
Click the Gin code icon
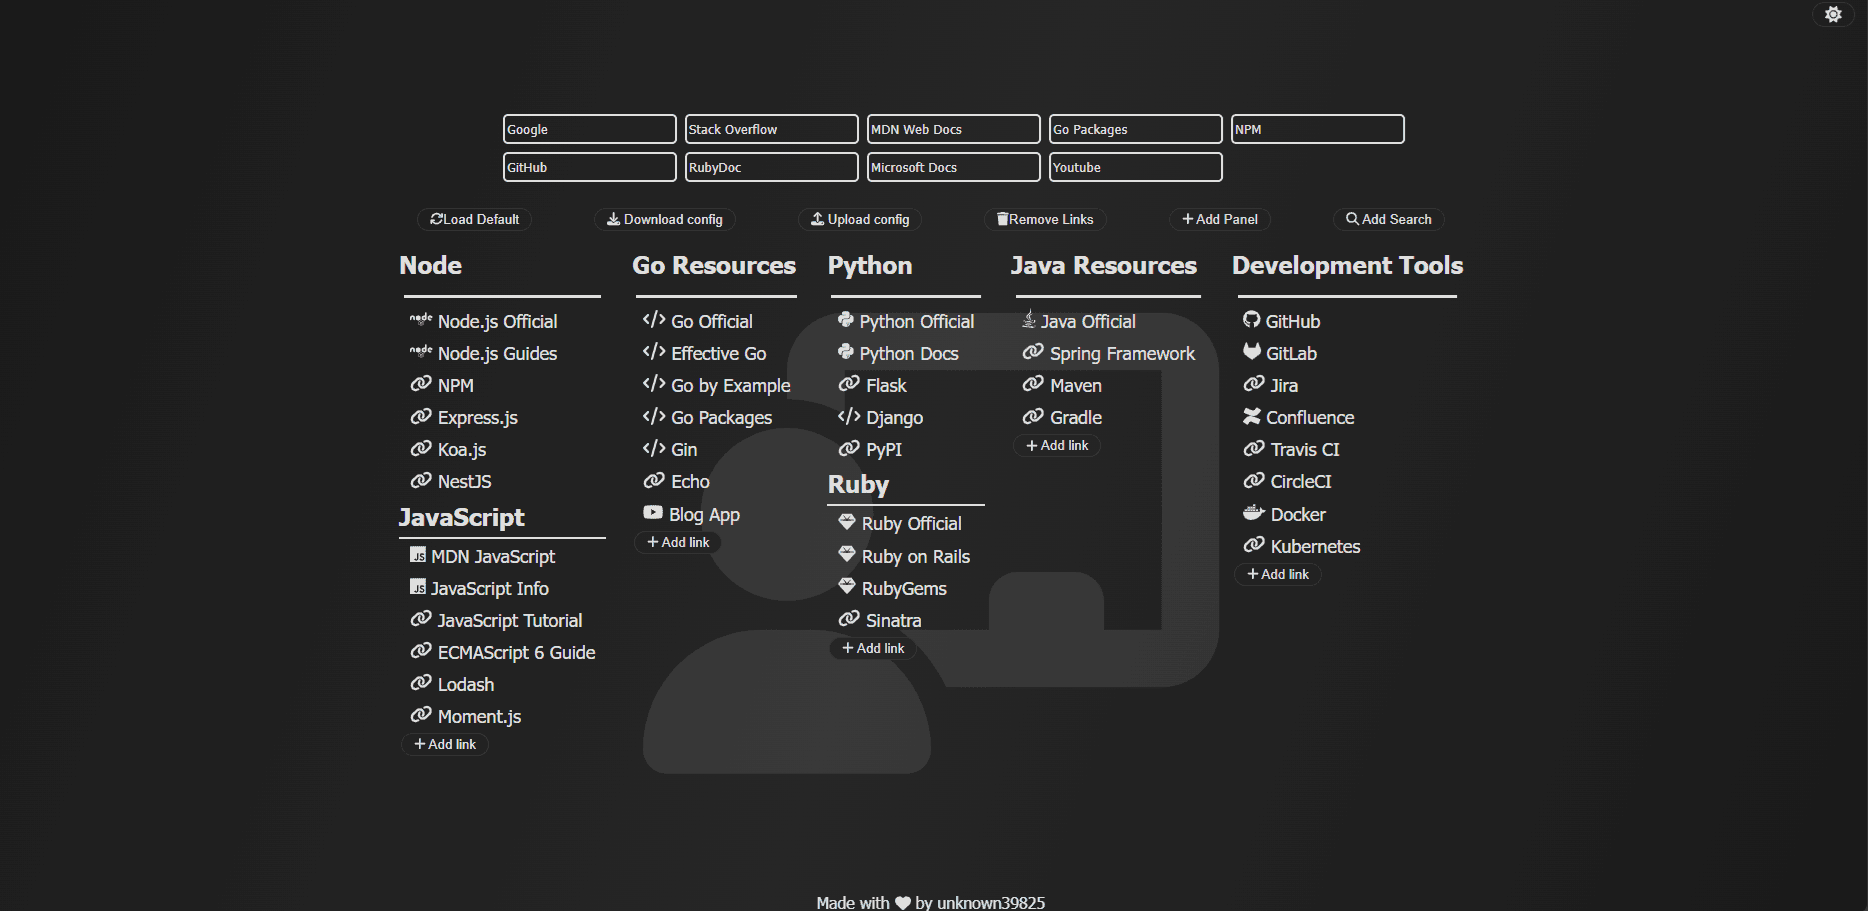click(654, 448)
